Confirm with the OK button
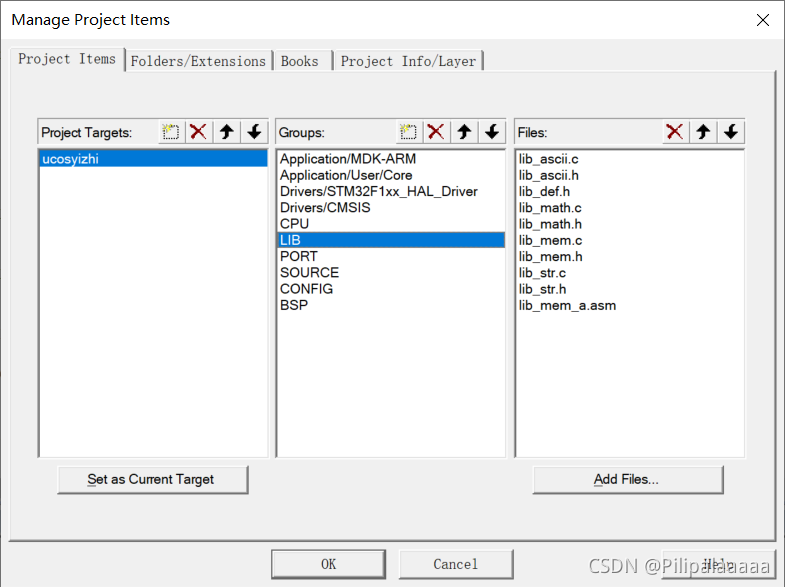Screen dimensions: 785x587 coord(328,564)
